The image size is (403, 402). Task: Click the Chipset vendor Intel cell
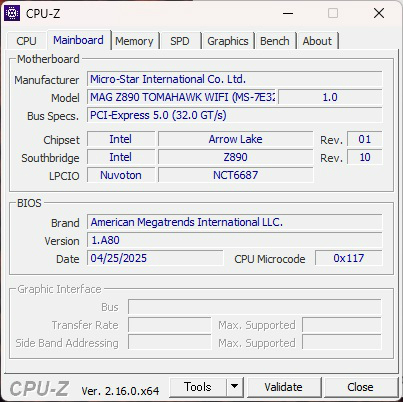(121, 139)
